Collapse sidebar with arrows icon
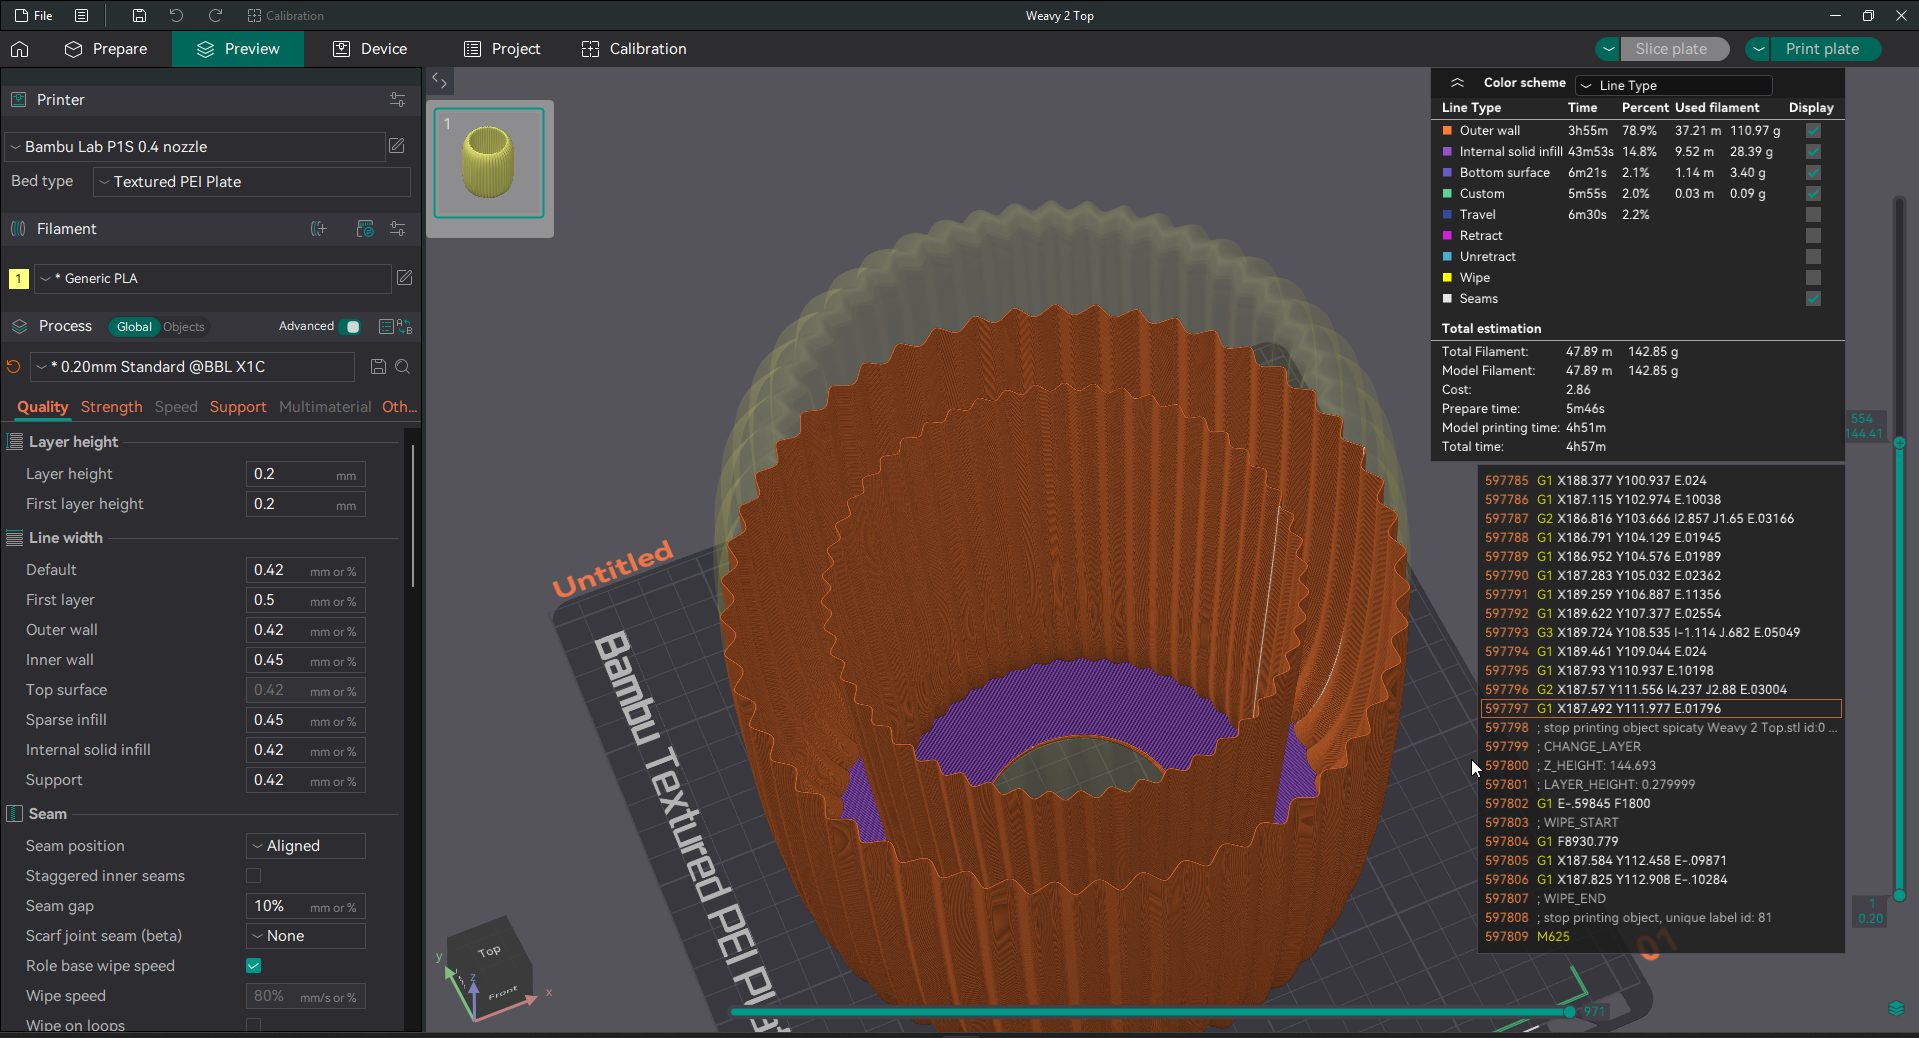1919x1038 pixels. tap(439, 80)
